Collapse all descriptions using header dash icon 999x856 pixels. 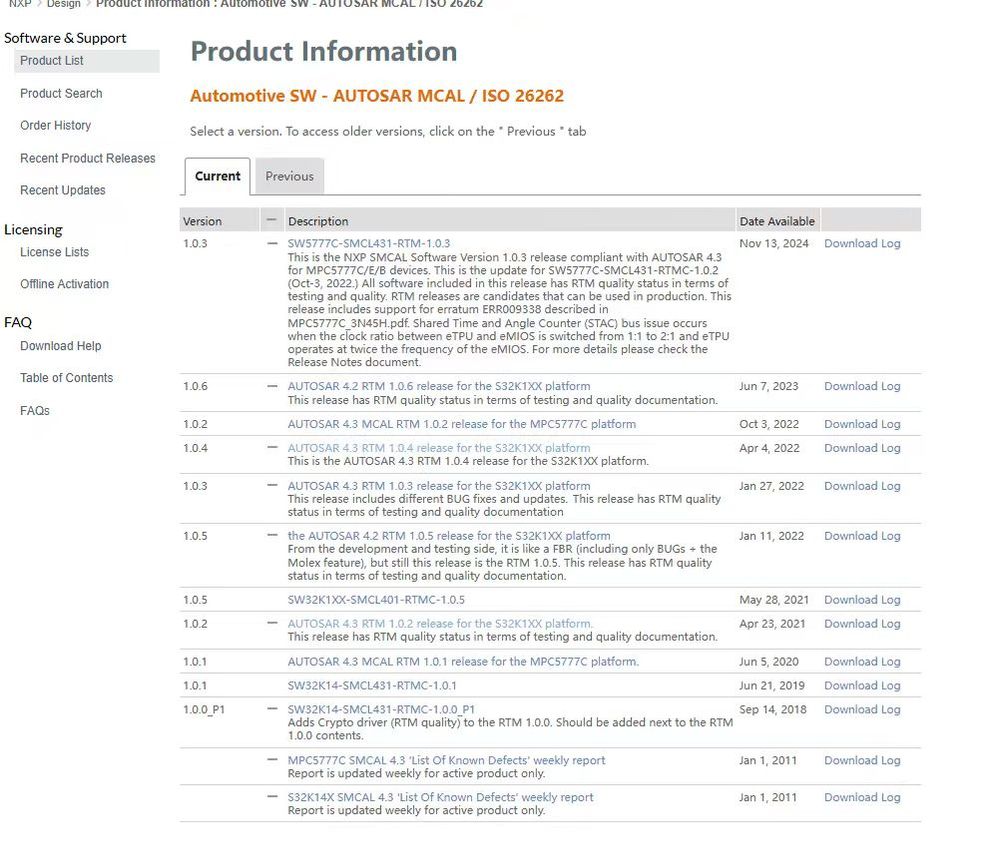click(271, 220)
